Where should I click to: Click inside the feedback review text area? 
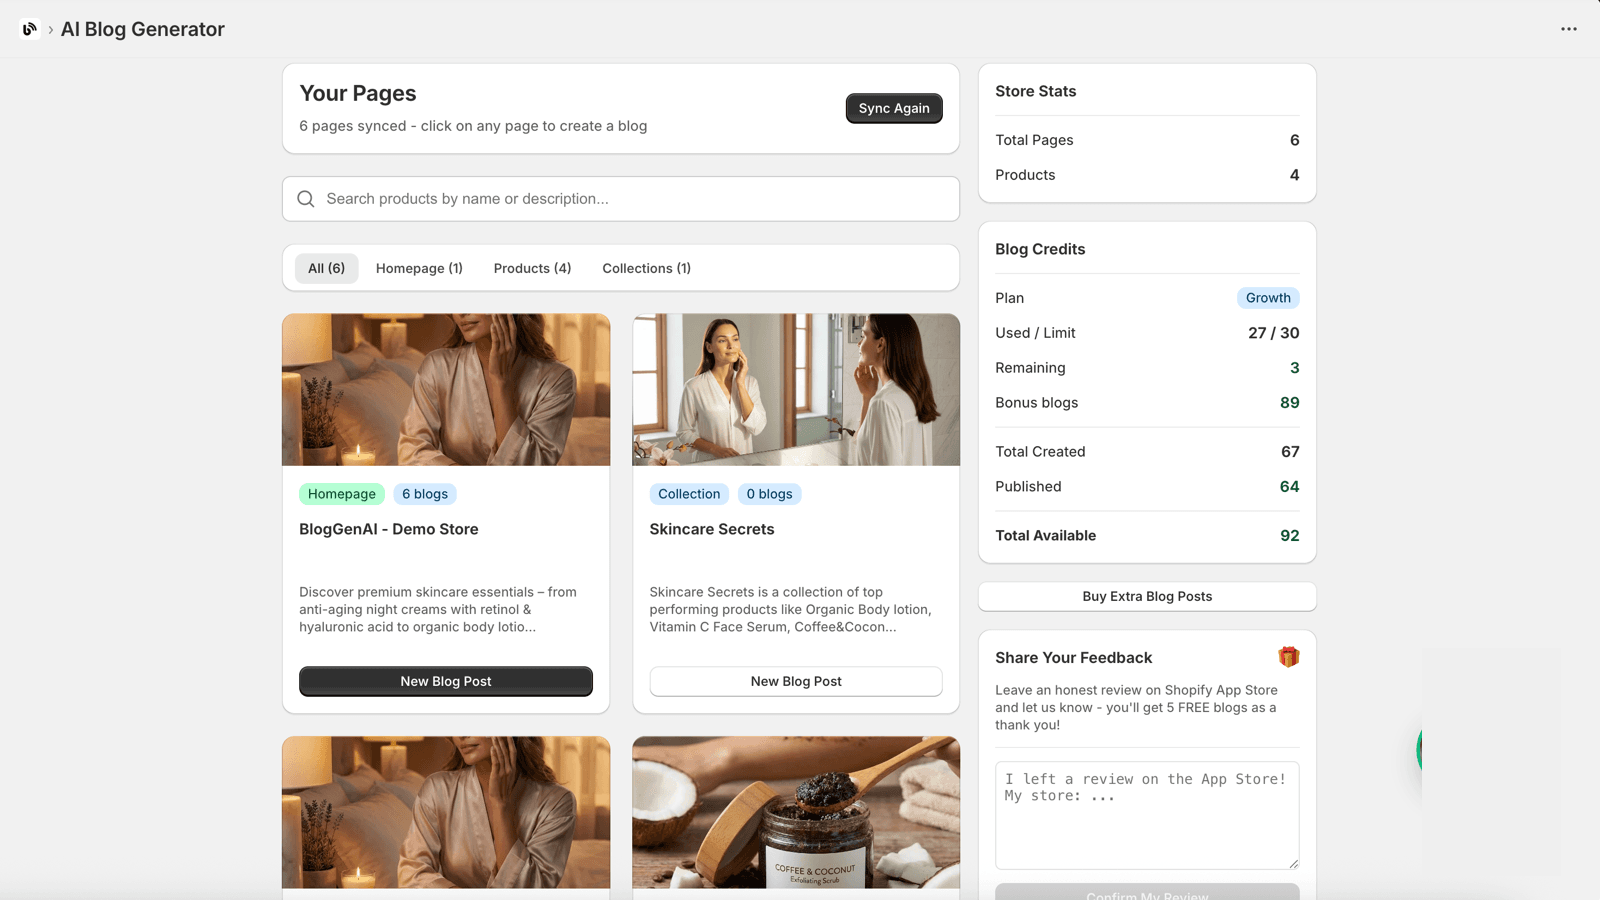[x=1146, y=815]
